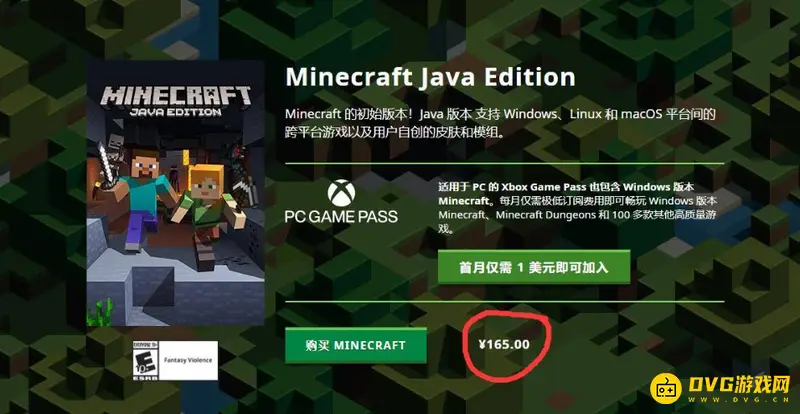Screen dimensions: 800x414
Task: Click the 购买 MINECRAFT buy button
Action: [356, 346]
